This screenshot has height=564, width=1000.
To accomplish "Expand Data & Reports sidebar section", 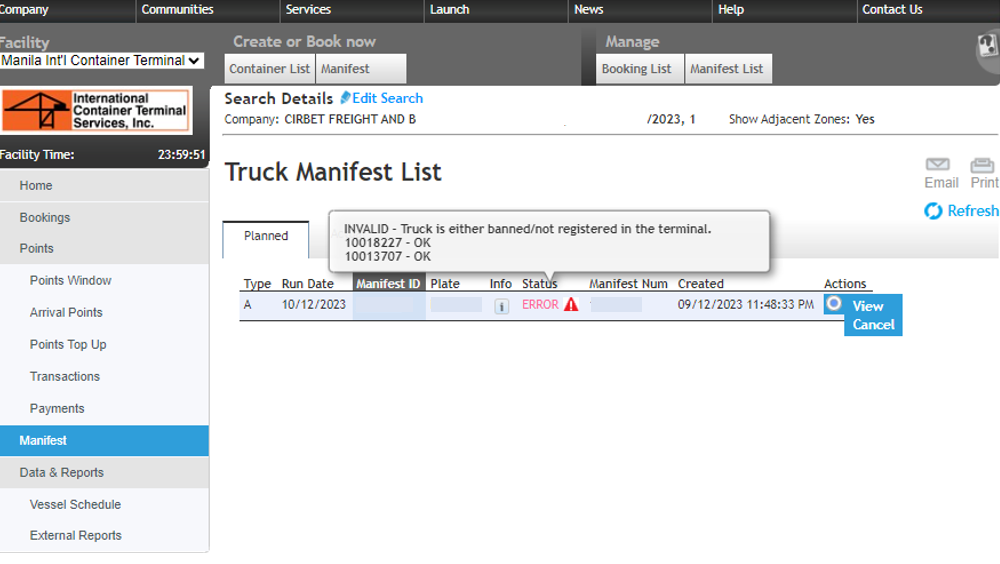I will click(61, 472).
